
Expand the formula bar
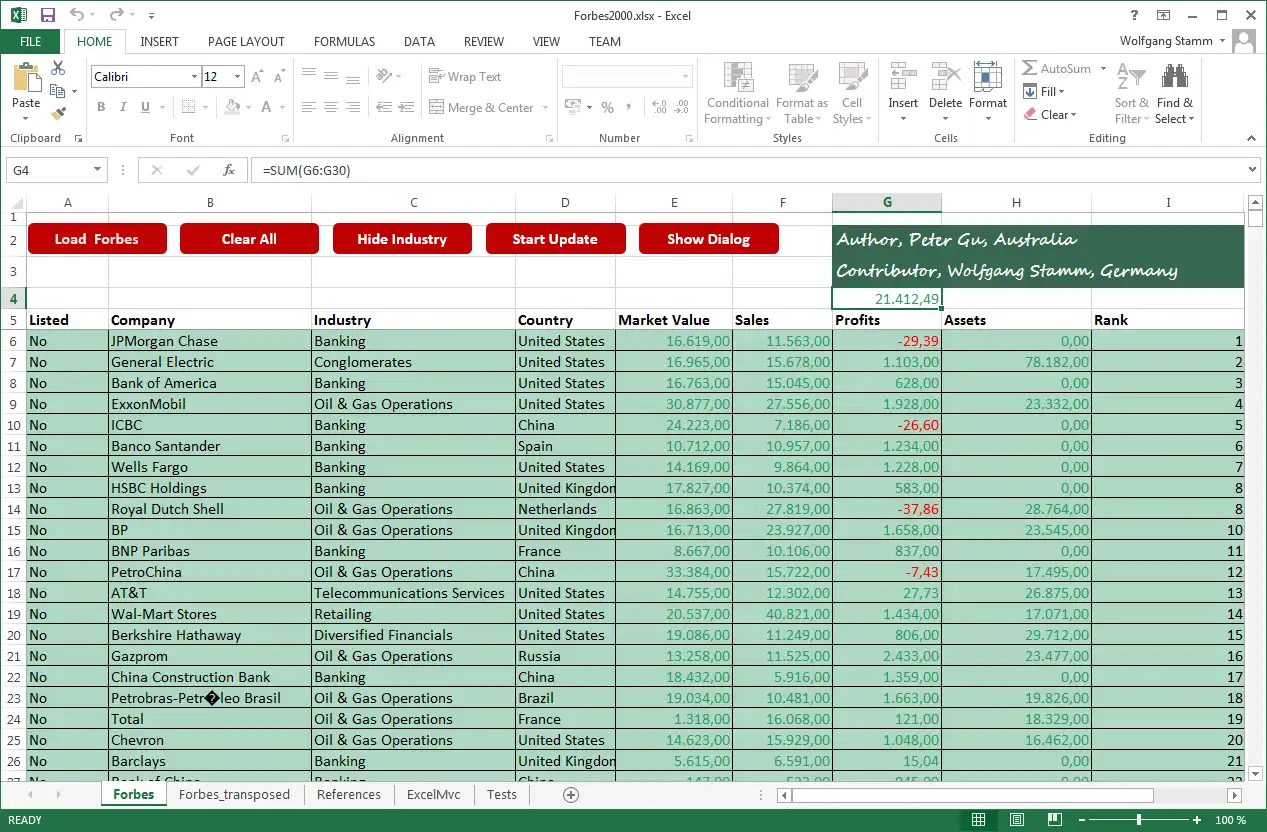pos(1253,170)
